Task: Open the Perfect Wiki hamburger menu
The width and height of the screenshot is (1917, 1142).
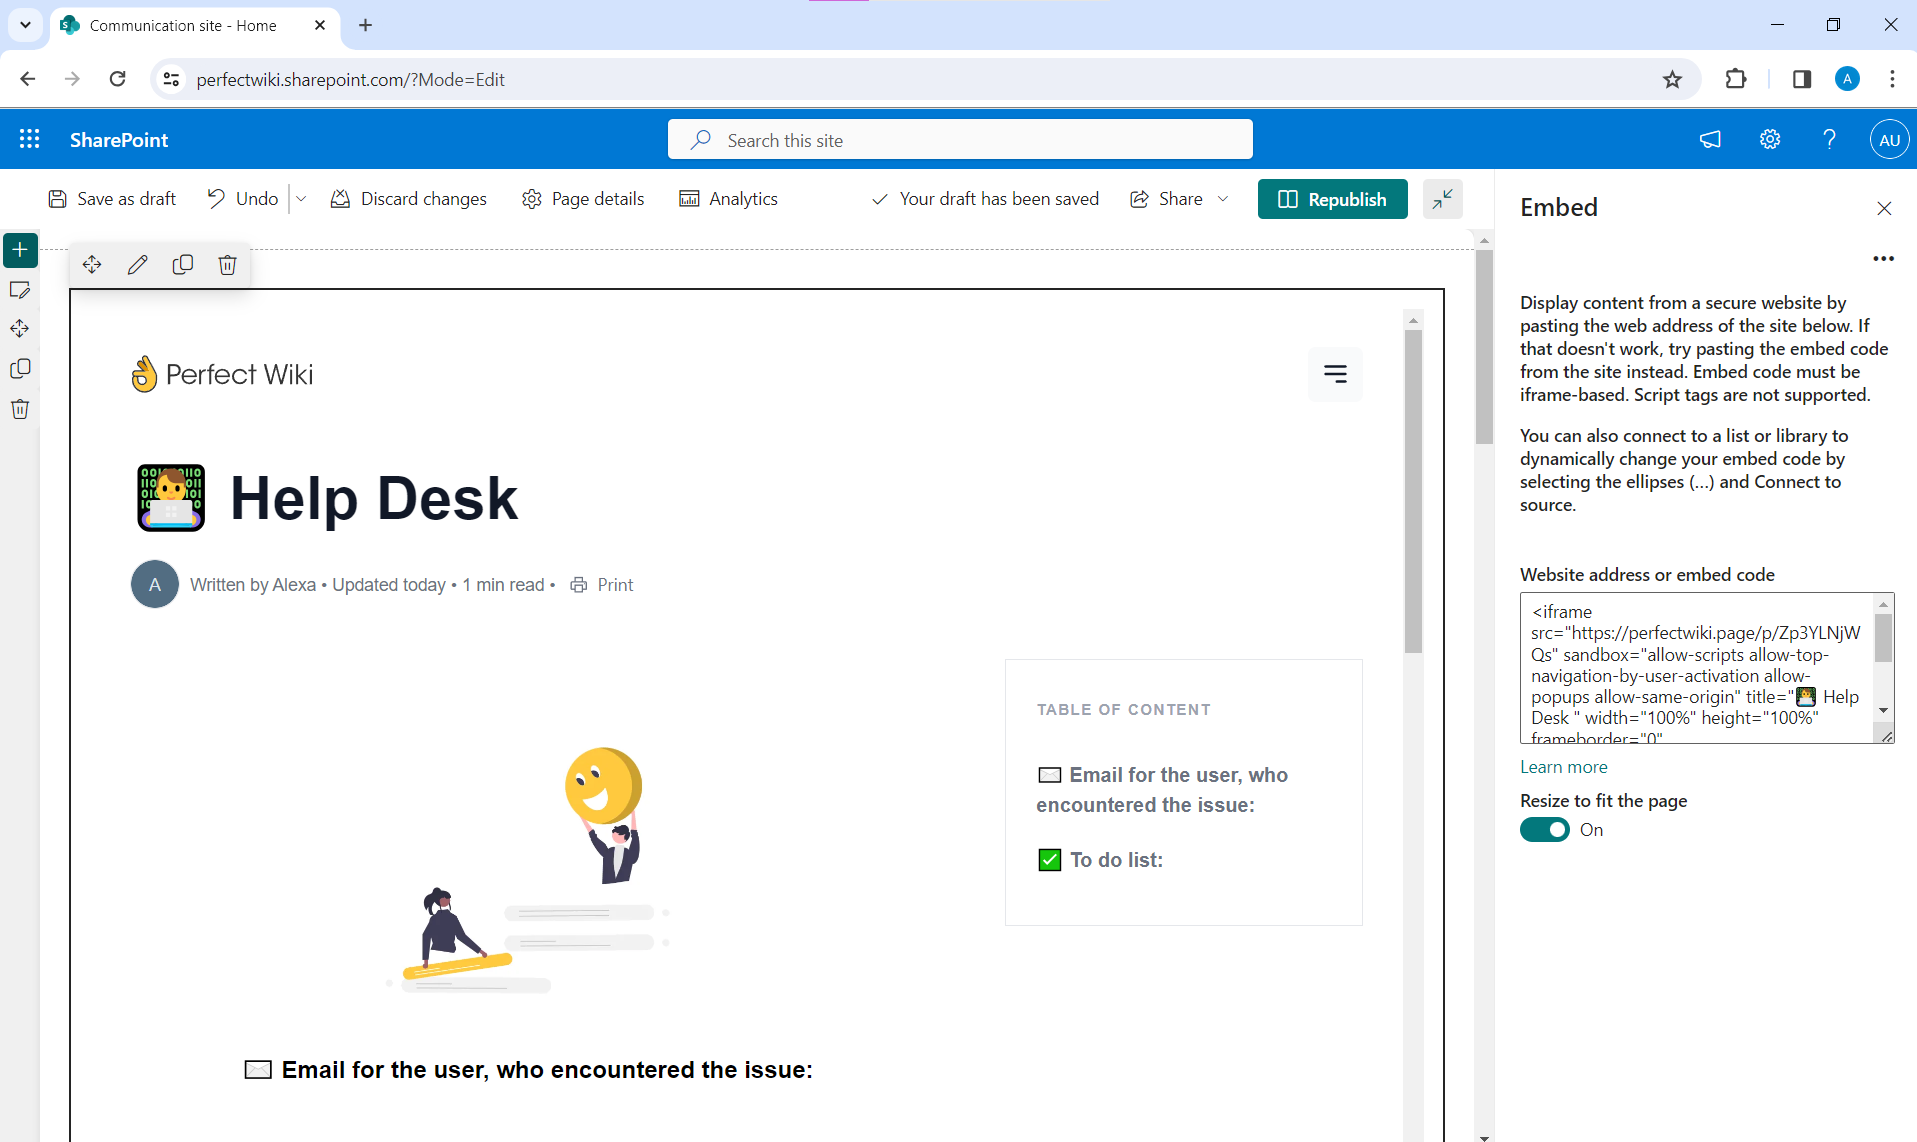Action: pos(1335,374)
